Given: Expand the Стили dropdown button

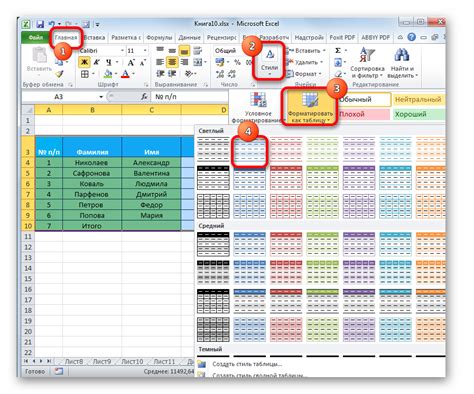Looking at the screenshot, I should pyautogui.click(x=269, y=62).
